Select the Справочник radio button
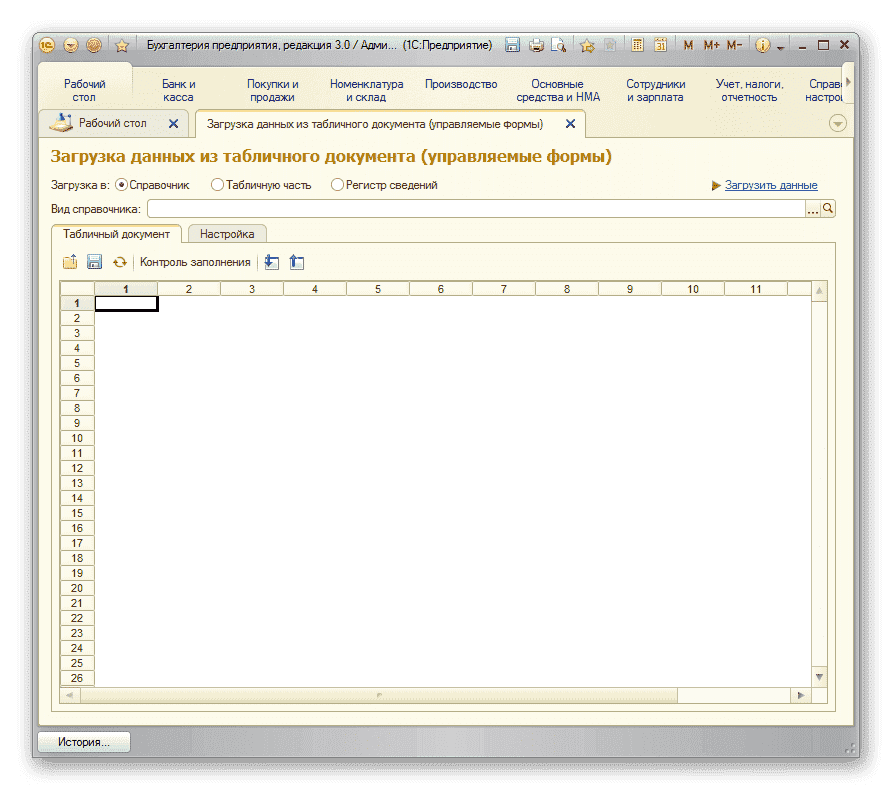 point(121,184)
